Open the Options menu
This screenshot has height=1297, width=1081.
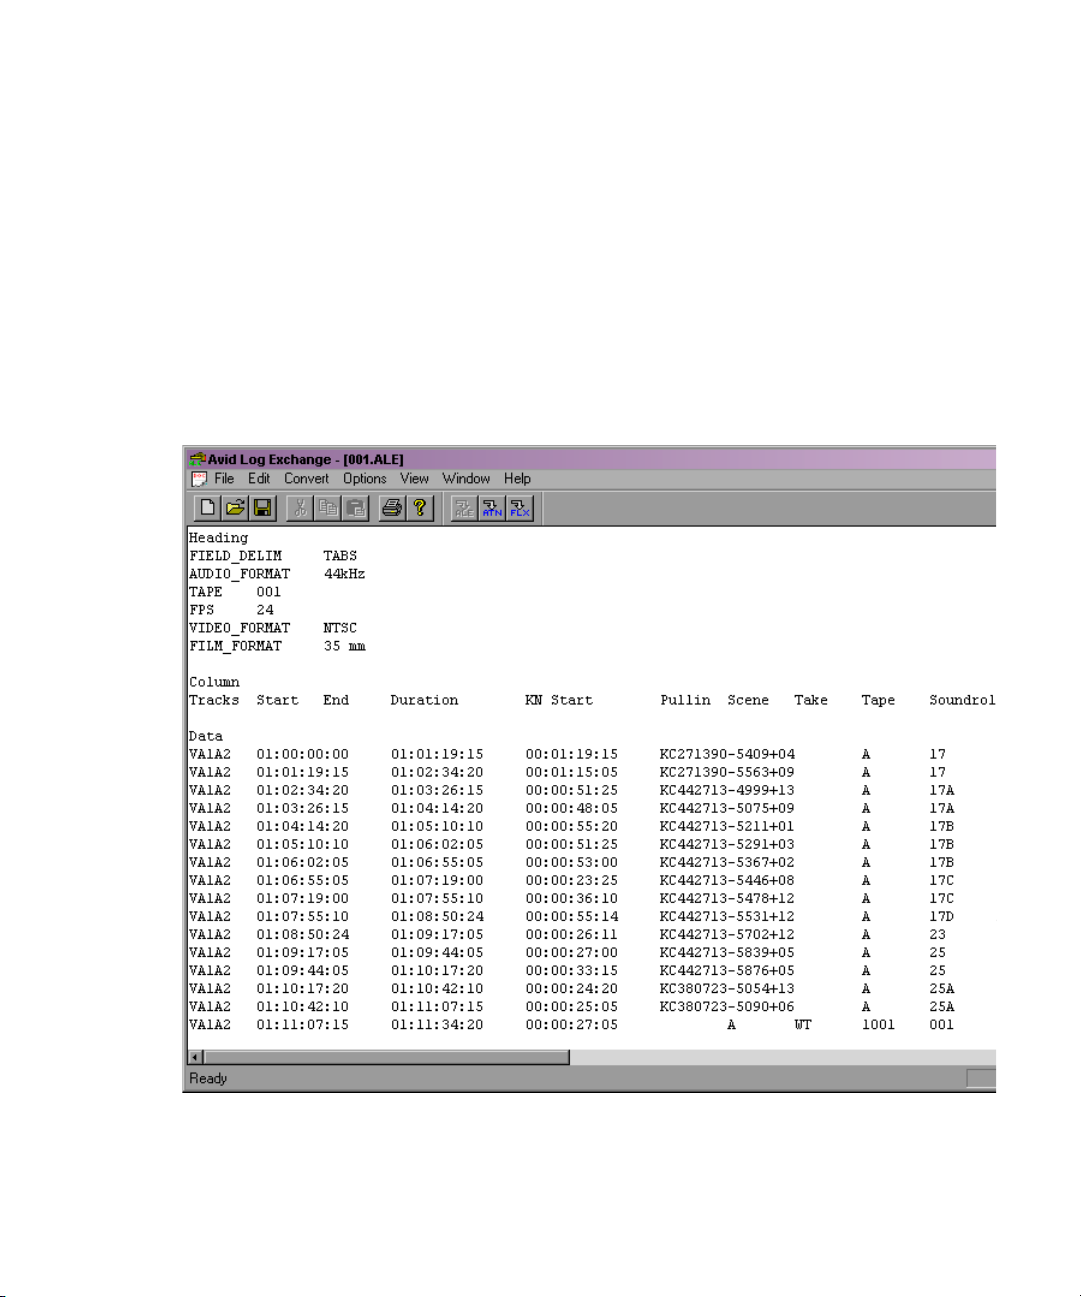click(365, 479)
